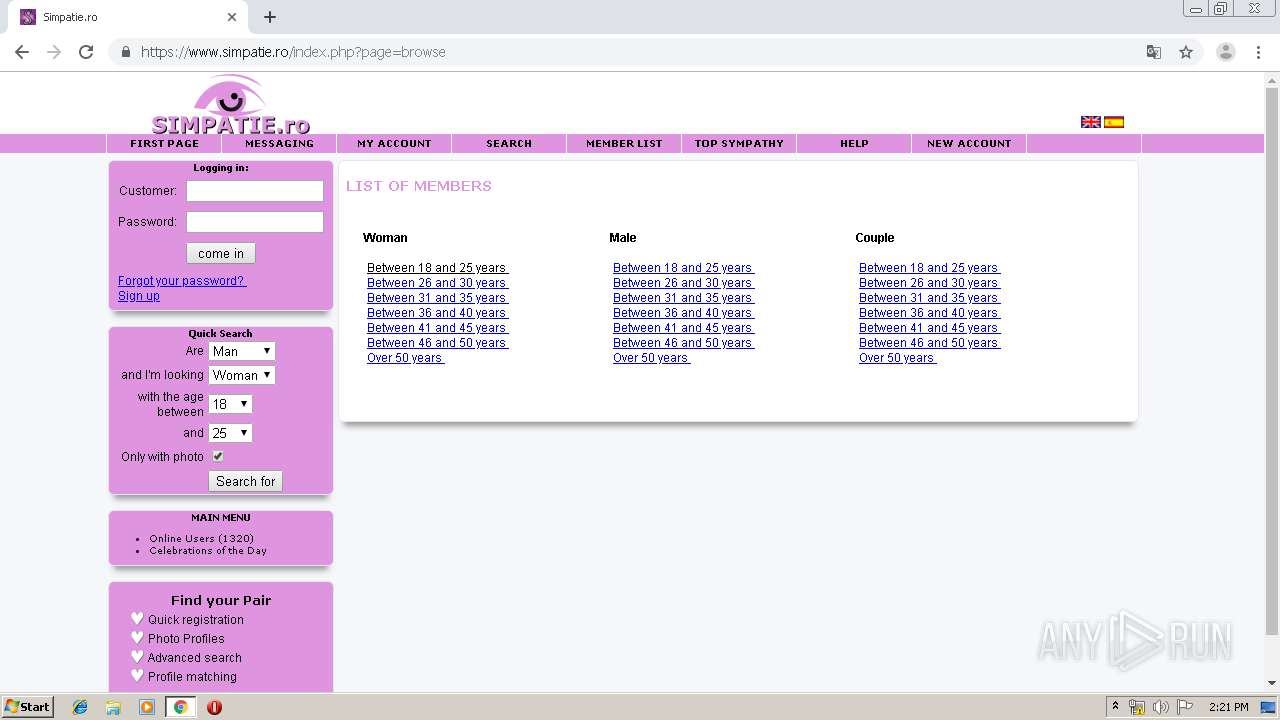Click the taskbar clock showing 2:21 PM
1280x720 pixels.
click(x=1229, y=707)
